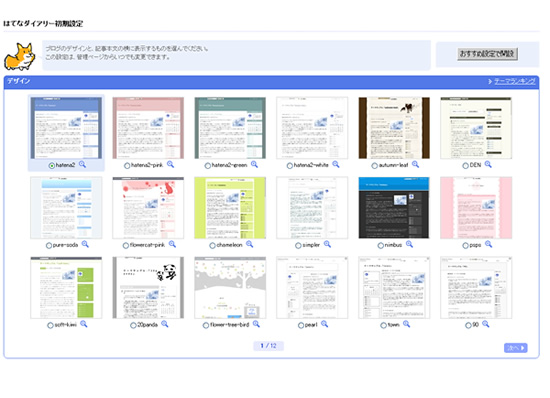
Task: Click the hatena2-white theme thumbnail
Action: point(312,128)
